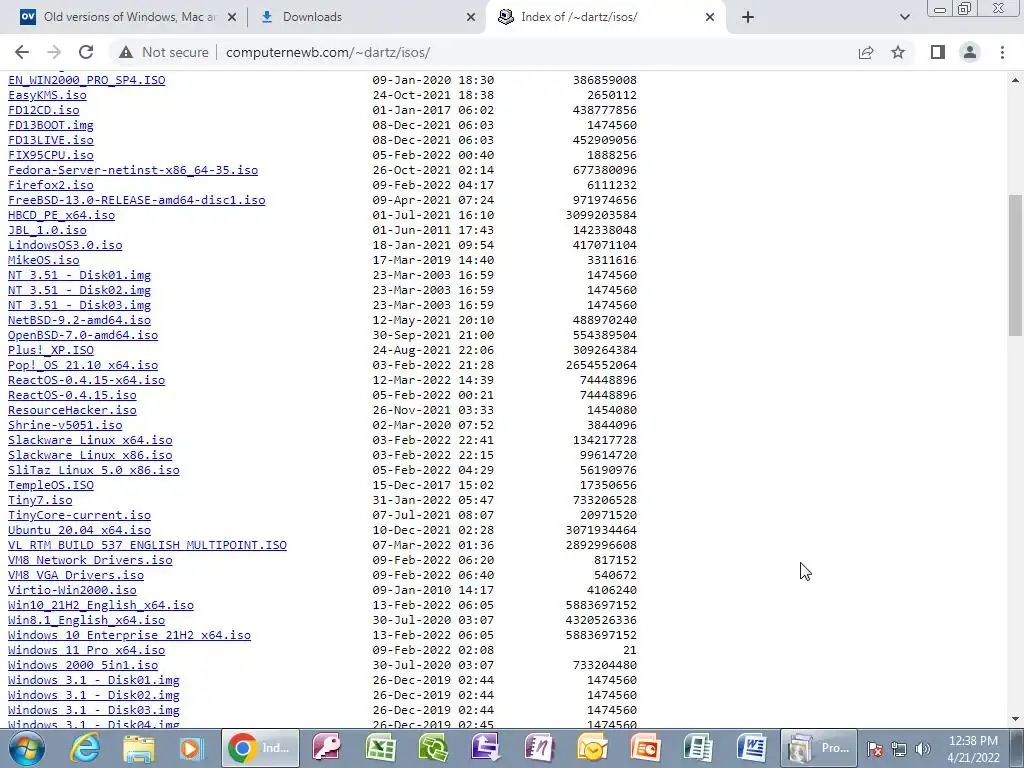1024x768 pixels.
Task: Open Windows Media Player in taskbar
Action: [x=191, y=748]
